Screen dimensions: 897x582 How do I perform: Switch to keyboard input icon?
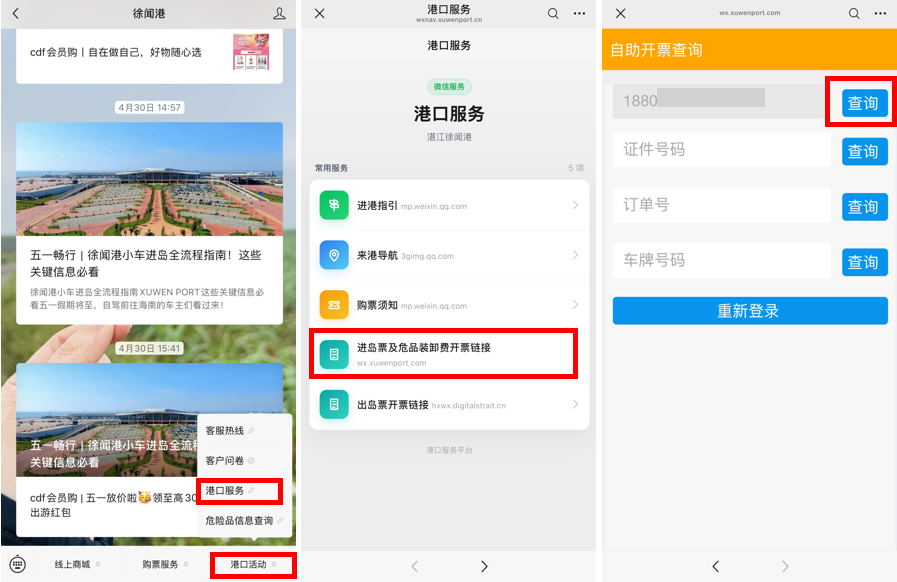point(18,564)
